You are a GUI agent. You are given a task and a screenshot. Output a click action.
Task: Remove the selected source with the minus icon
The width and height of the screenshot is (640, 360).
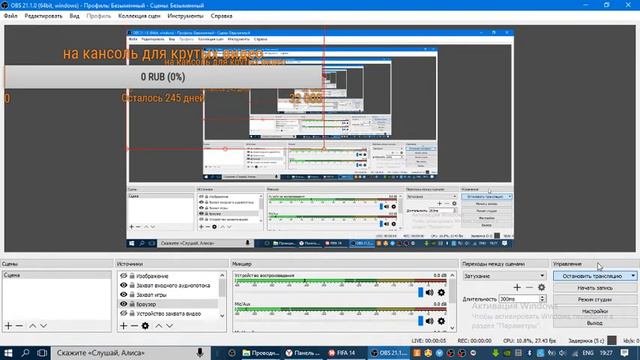(x=134, y=326)
